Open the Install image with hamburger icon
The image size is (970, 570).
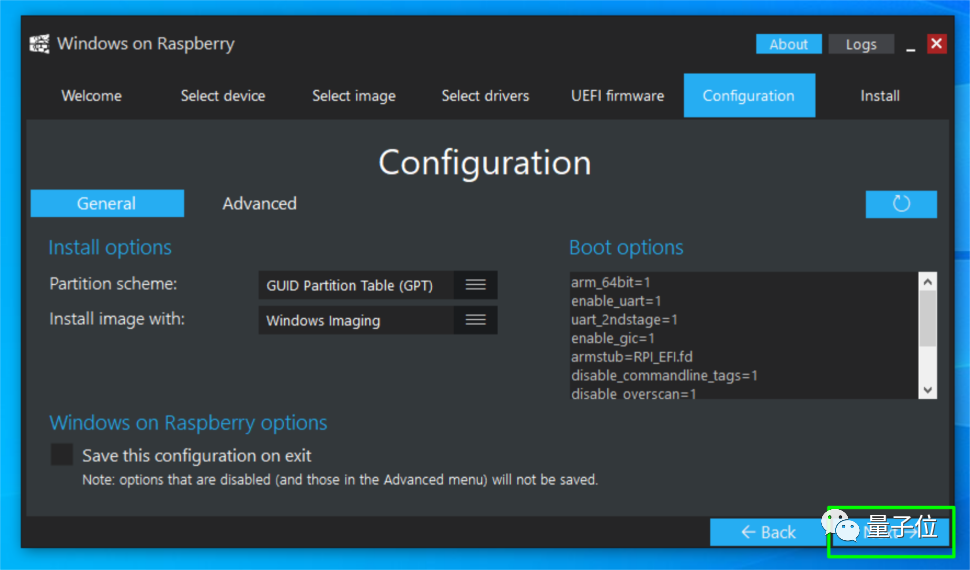coord(475,320)
